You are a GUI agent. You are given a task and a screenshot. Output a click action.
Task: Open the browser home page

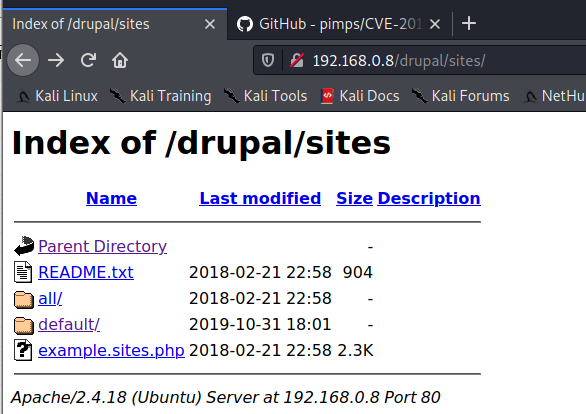pos(120,60)
